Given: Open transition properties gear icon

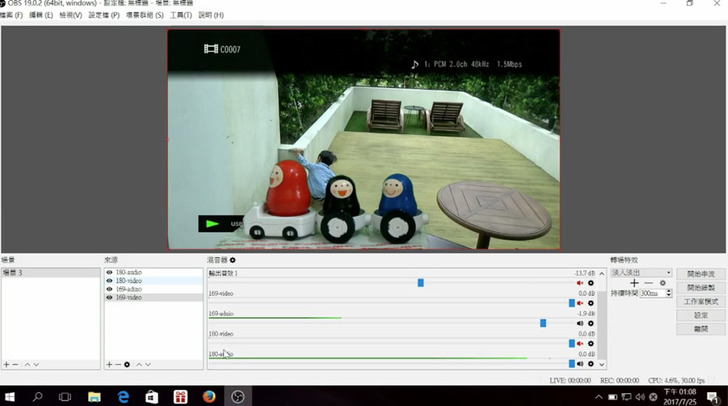Looking at the screenshot, I should (663, 283).
